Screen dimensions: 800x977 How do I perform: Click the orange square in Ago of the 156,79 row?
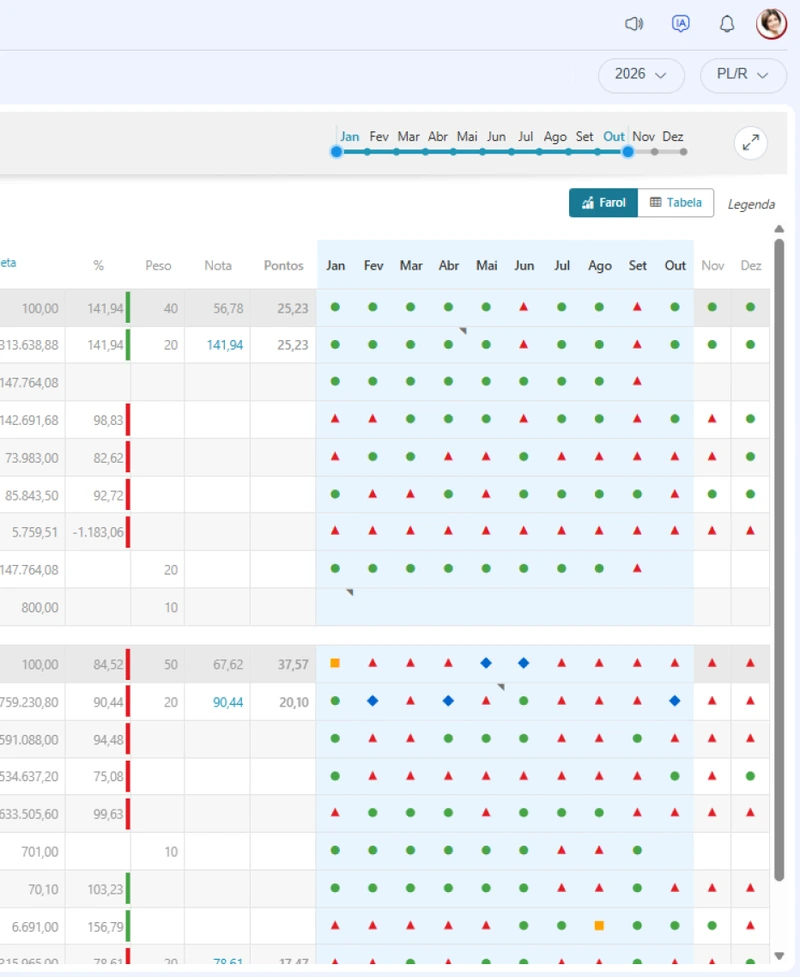click(x=599, y=925)
